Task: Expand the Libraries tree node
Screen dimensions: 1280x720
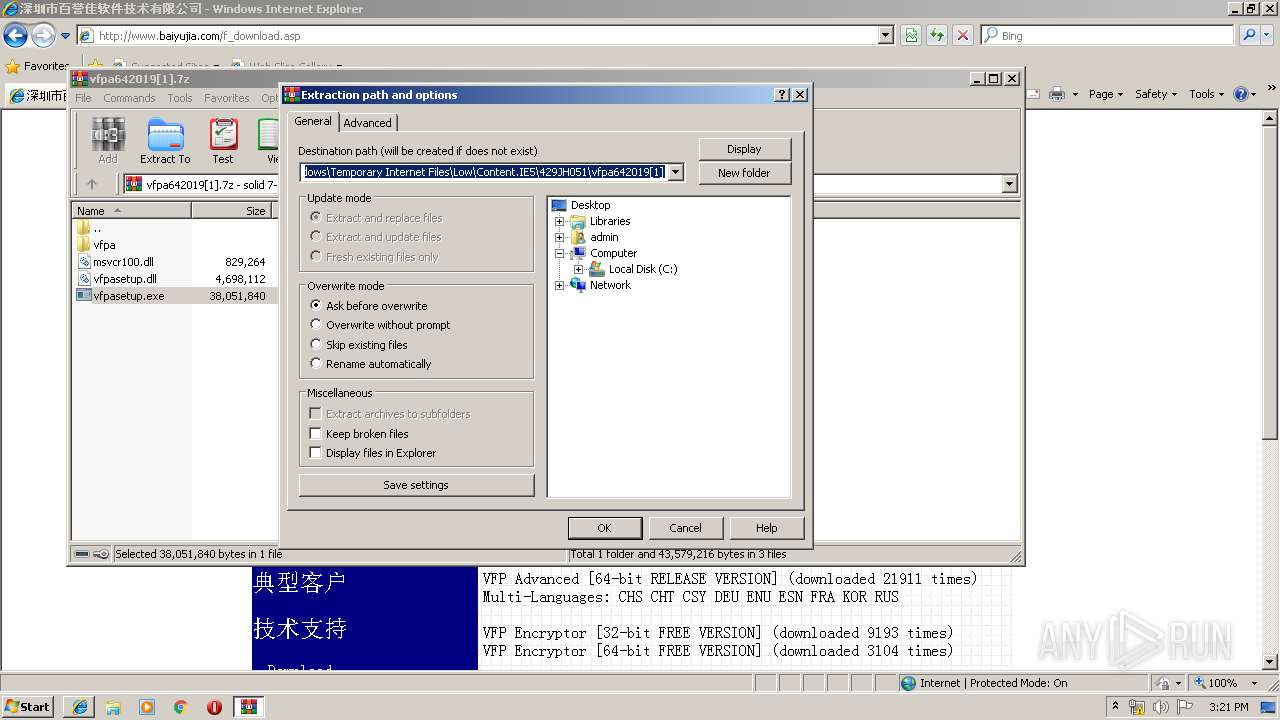Action: click(x=560, y=221)
